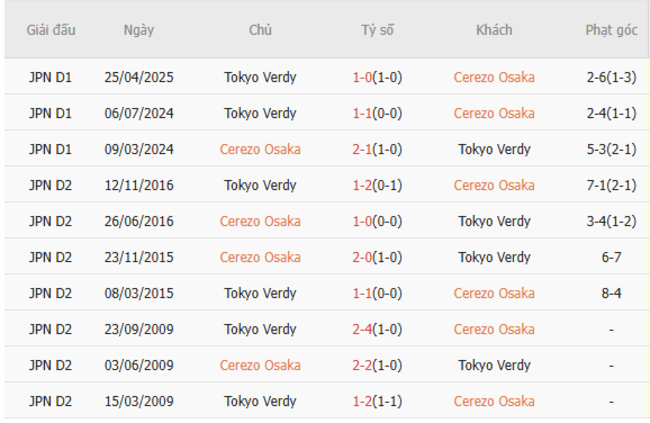This screenshot has height=423, width=650.
Task: Click the "Phạt góc" column header
Action: click(611, 30)
